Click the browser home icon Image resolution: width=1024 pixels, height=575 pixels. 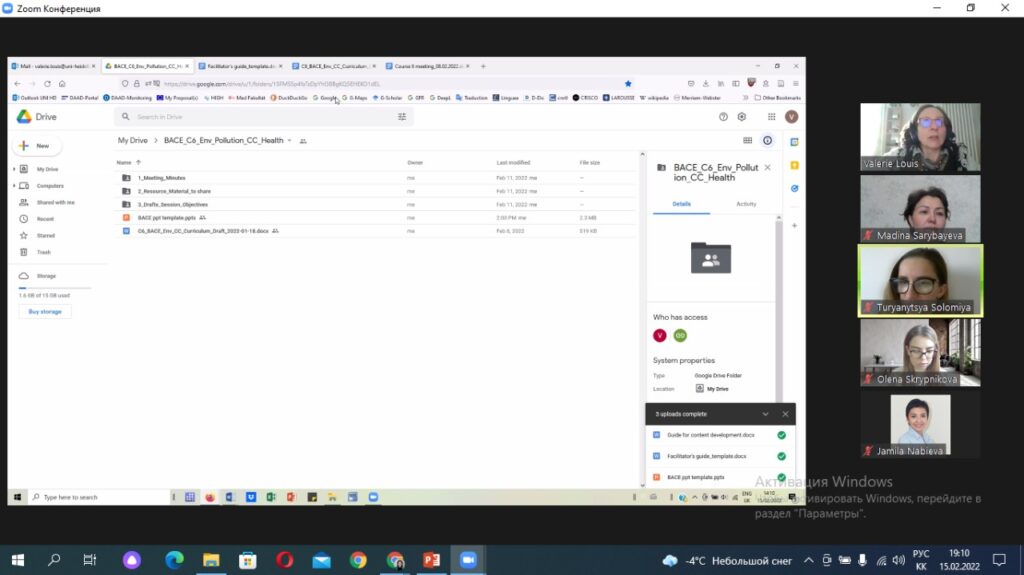tap(62, 84)
